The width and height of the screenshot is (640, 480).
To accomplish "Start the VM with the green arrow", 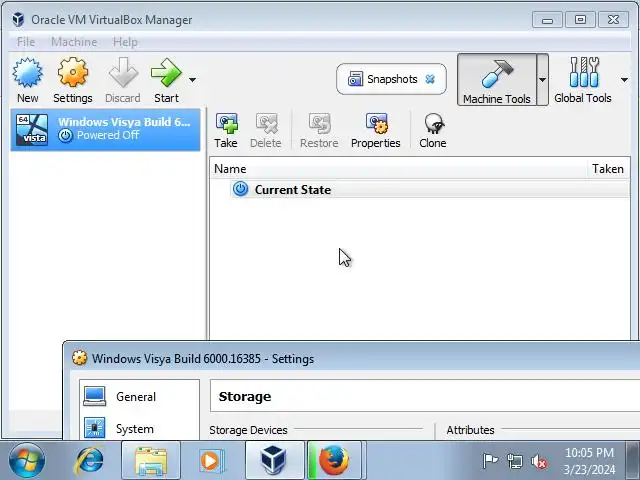I will click(166, 73).
